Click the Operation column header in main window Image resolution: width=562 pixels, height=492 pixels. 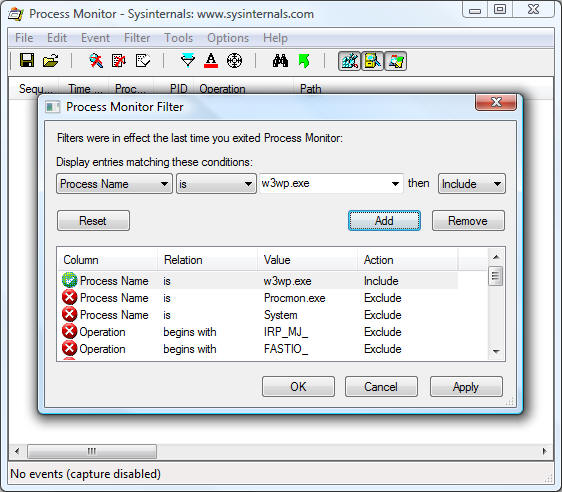(244, 89)
